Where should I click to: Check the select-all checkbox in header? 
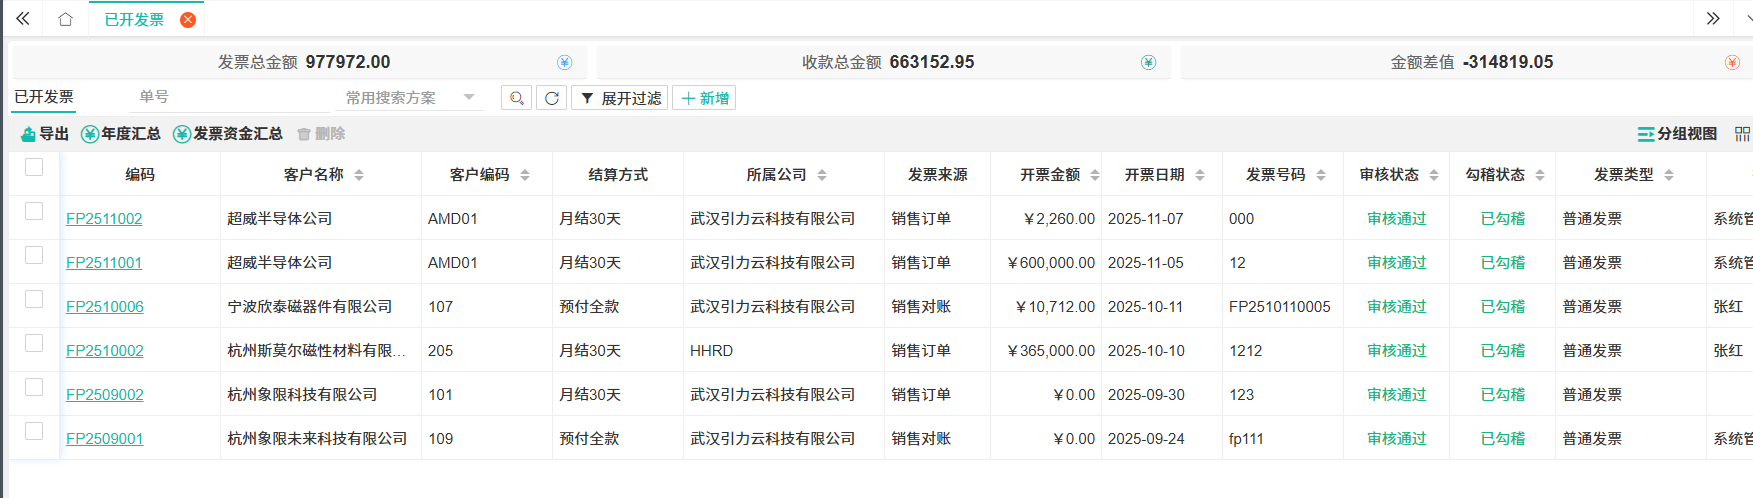click(34, 167)
